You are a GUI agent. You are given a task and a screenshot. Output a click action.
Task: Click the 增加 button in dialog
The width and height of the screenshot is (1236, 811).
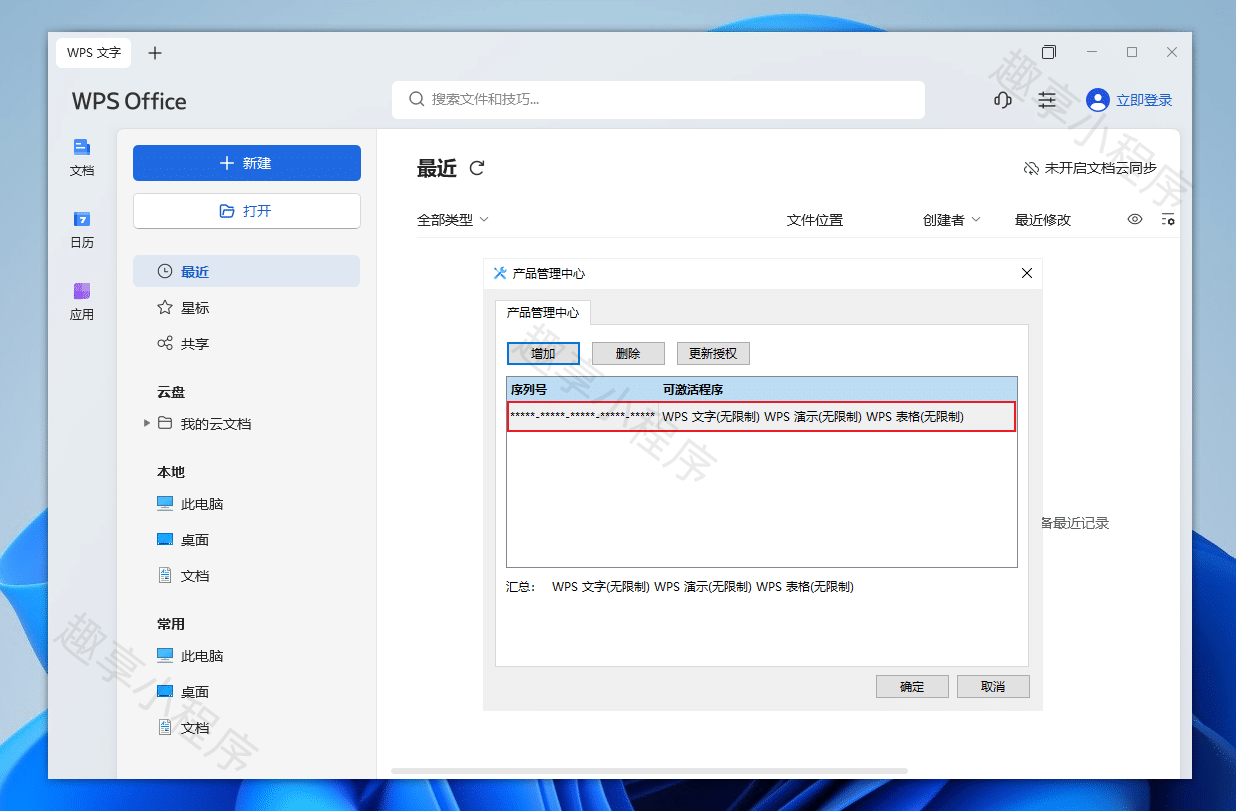click(543, 353)
